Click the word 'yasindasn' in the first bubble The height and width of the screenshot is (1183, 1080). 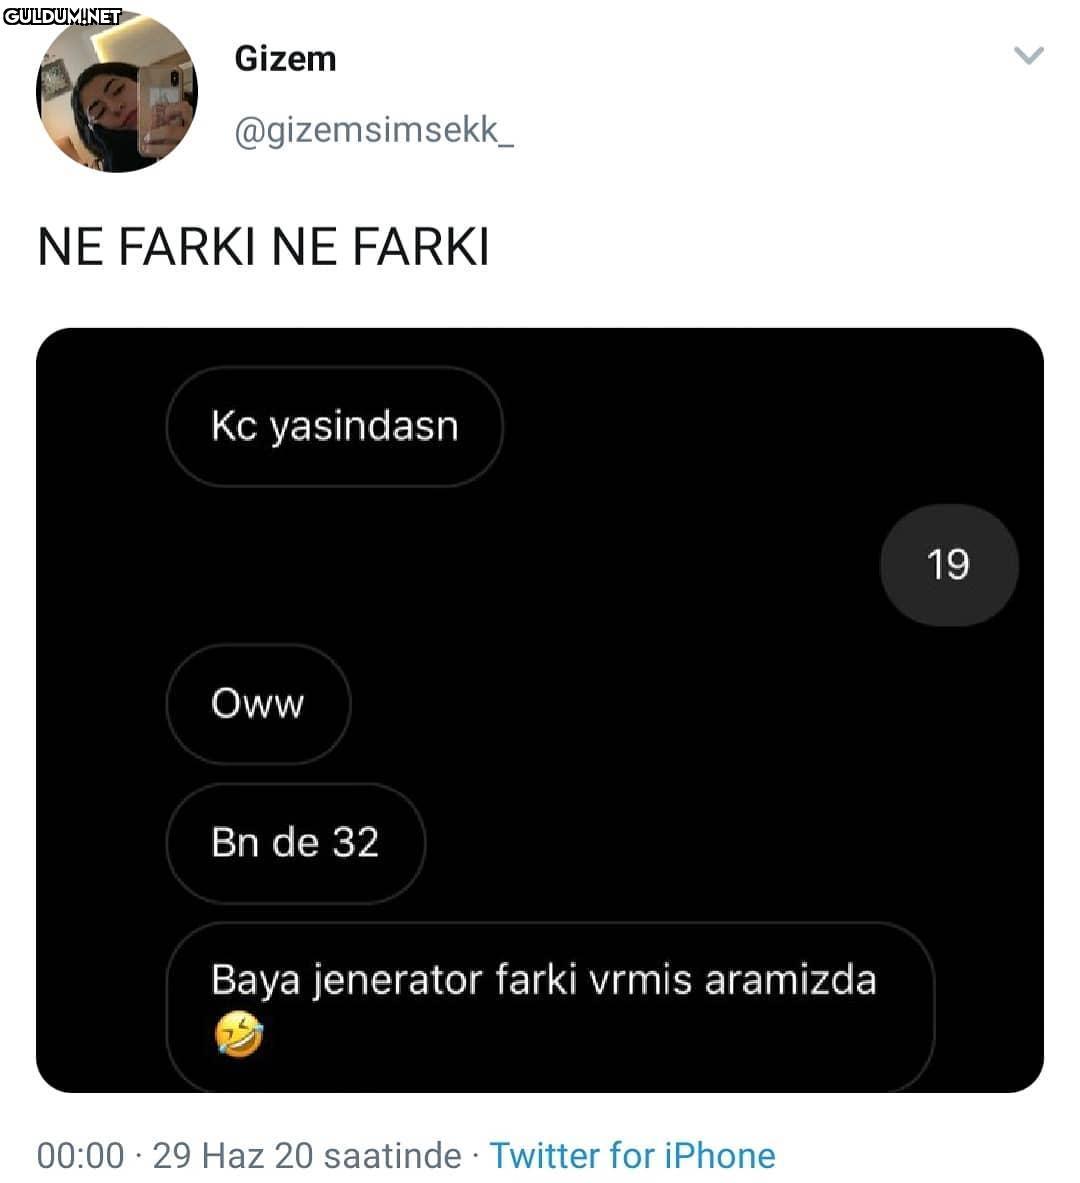pos(364,427)
